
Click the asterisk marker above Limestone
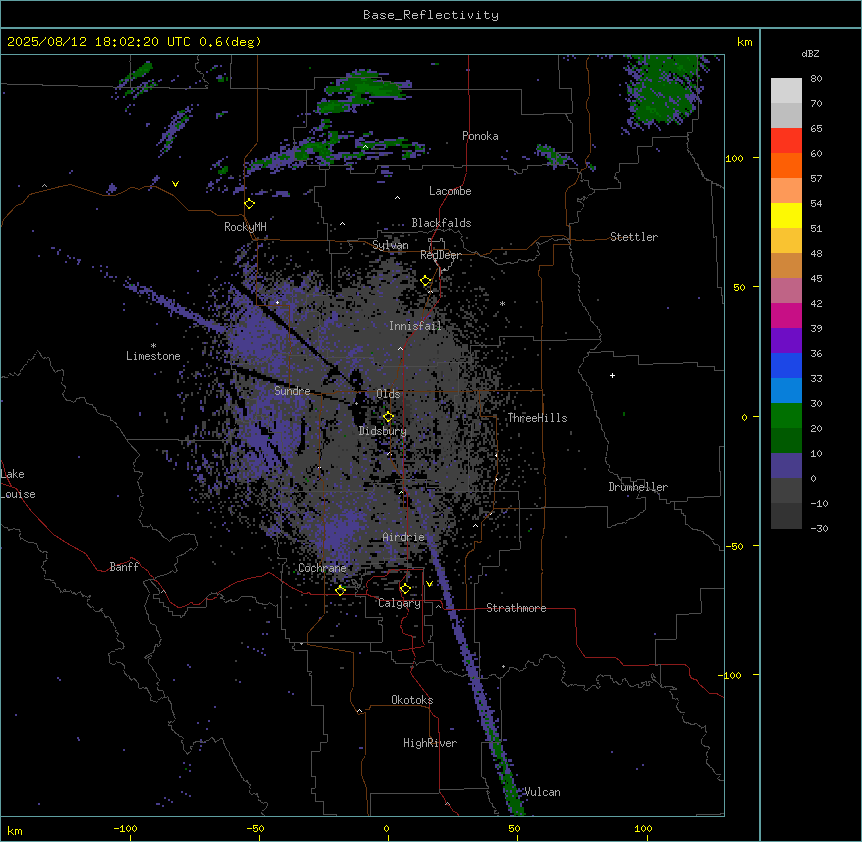pyautogui.click(x=153, y=346)
